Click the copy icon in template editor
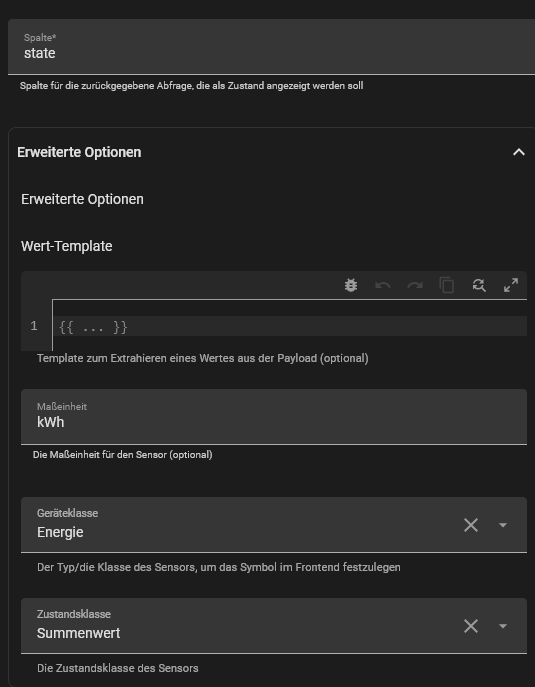This screenshot has width=535, height=687. (447, 286)
